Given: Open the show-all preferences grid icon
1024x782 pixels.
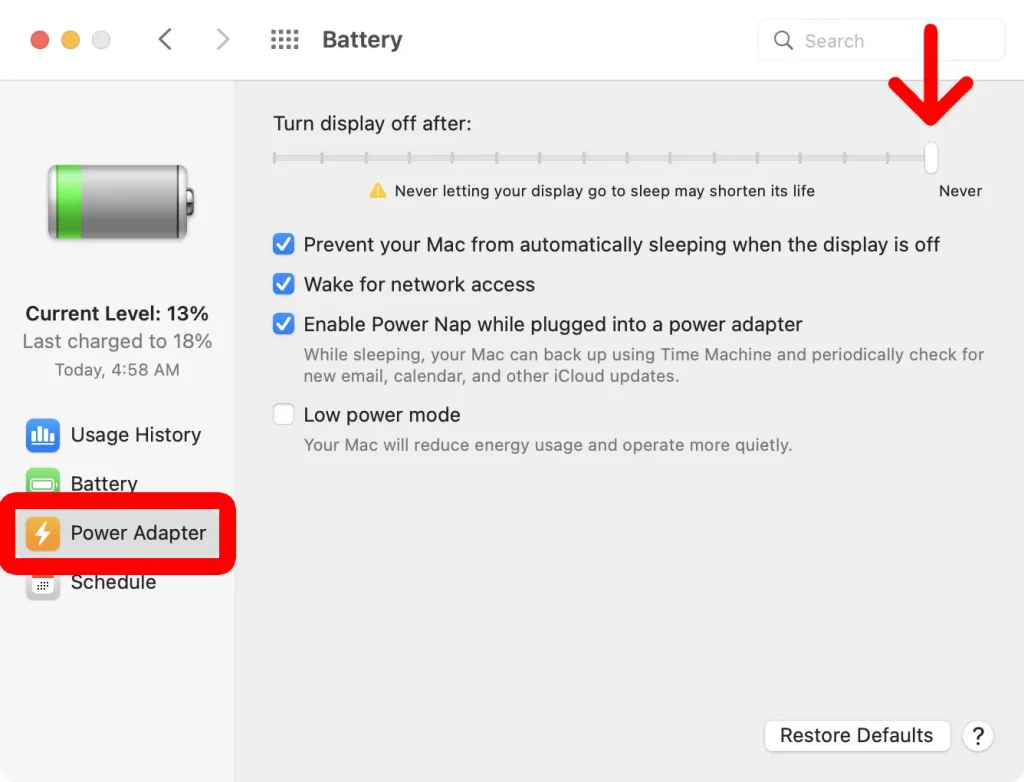Looking at the screenshot, I should (x=285, y=40).
